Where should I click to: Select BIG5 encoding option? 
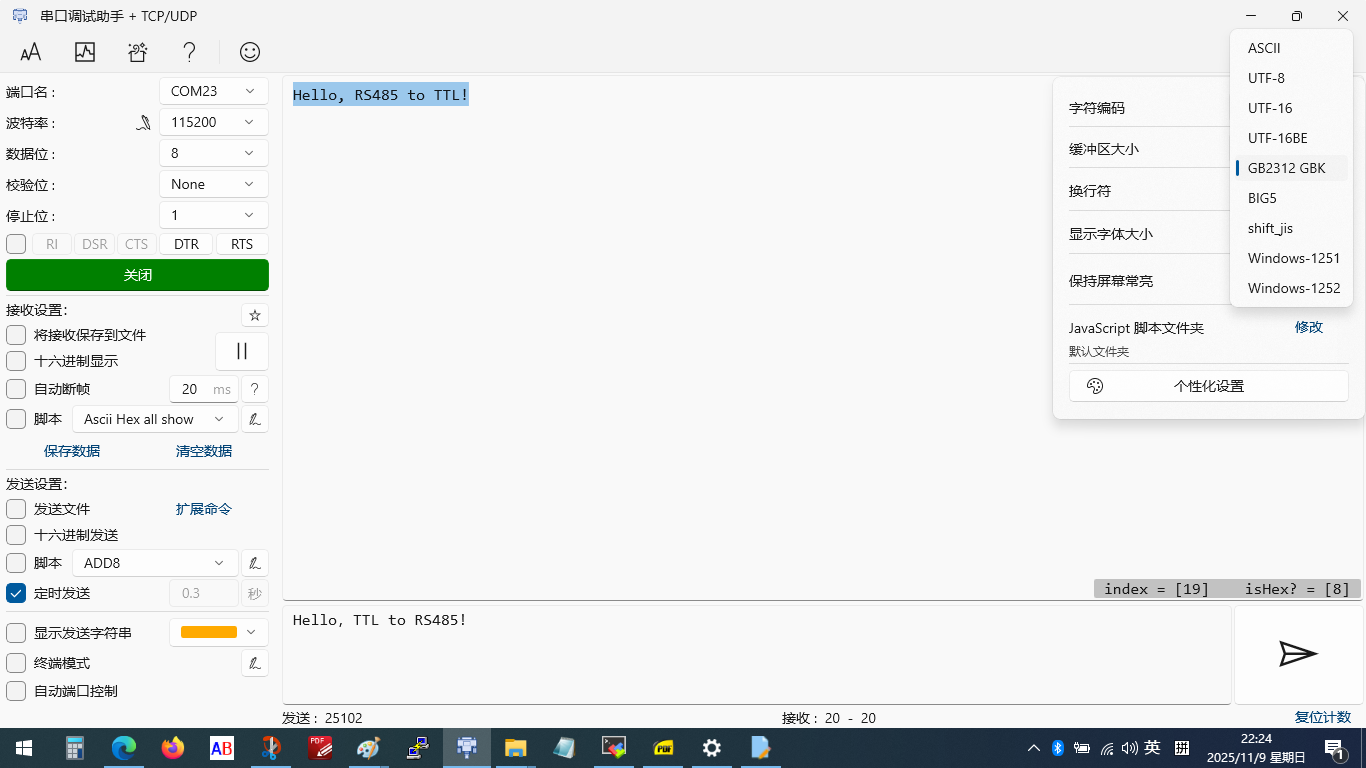point(1291,198)
